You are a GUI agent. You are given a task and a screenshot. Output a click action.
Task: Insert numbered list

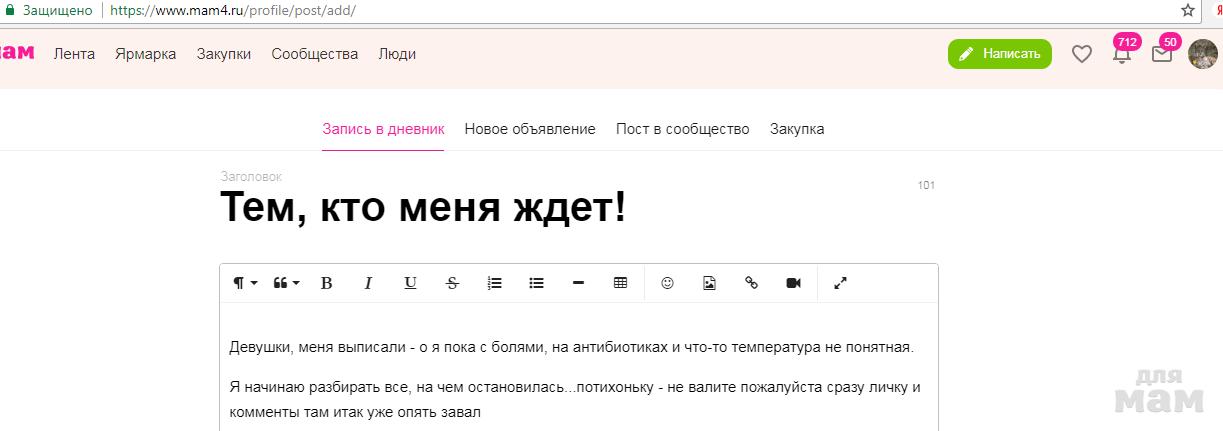coord(494,283)
